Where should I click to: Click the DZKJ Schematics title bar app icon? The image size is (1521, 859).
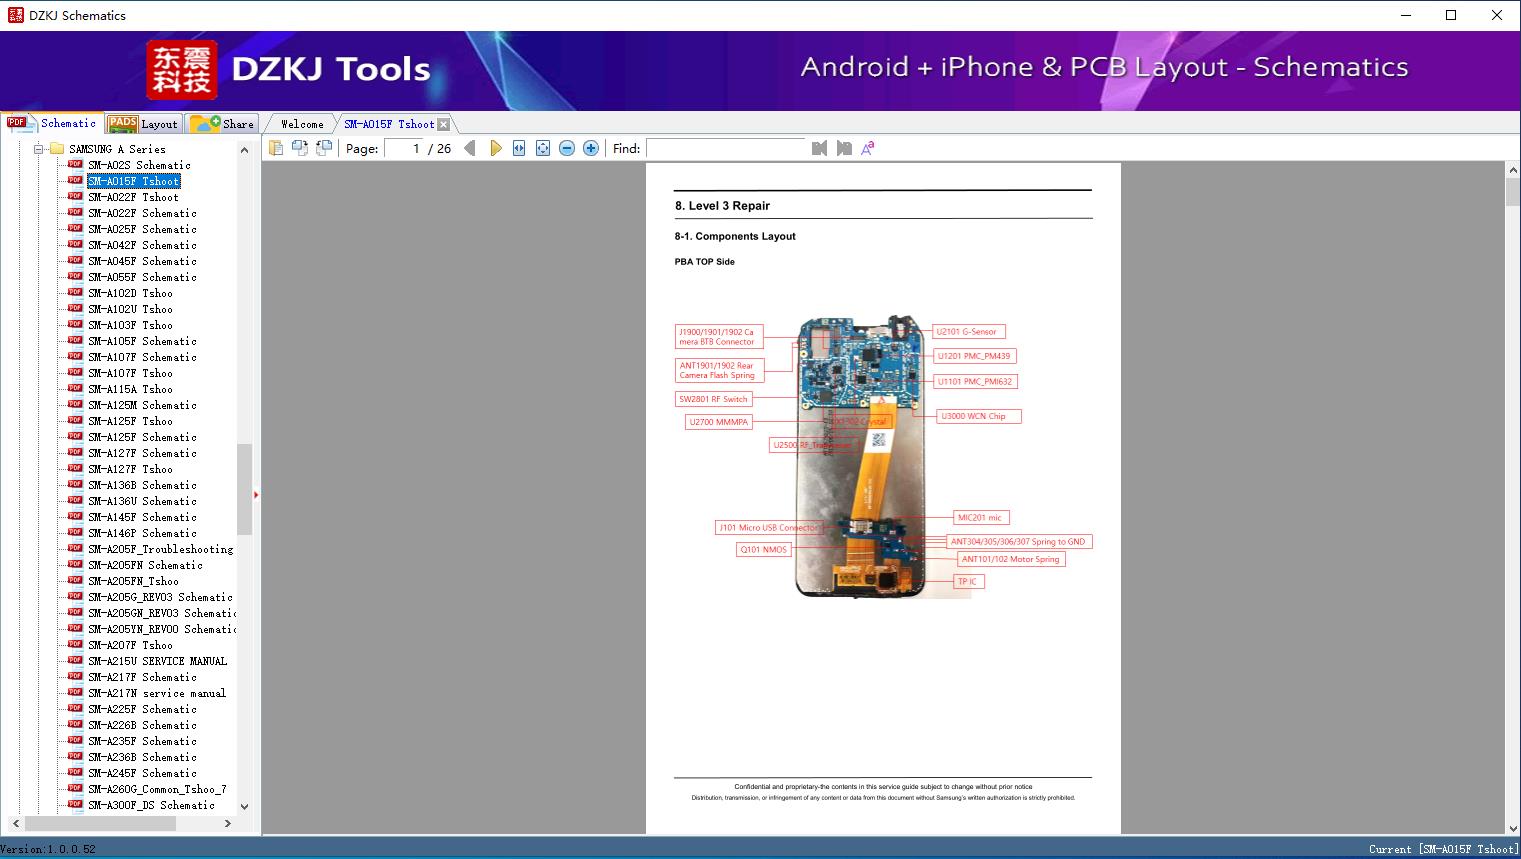[x=15, y=15]
